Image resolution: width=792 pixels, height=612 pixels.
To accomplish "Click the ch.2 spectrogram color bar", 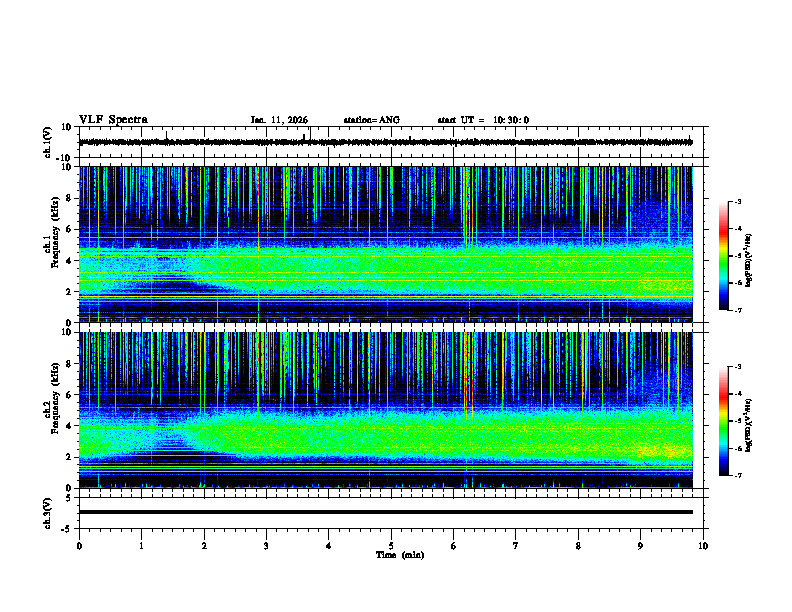I will click(723, 421).
